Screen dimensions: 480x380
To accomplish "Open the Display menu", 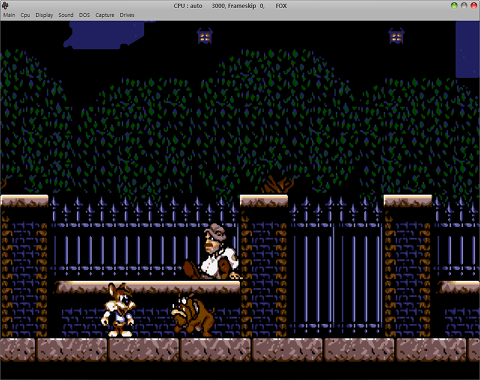I will tap(44, 15).
